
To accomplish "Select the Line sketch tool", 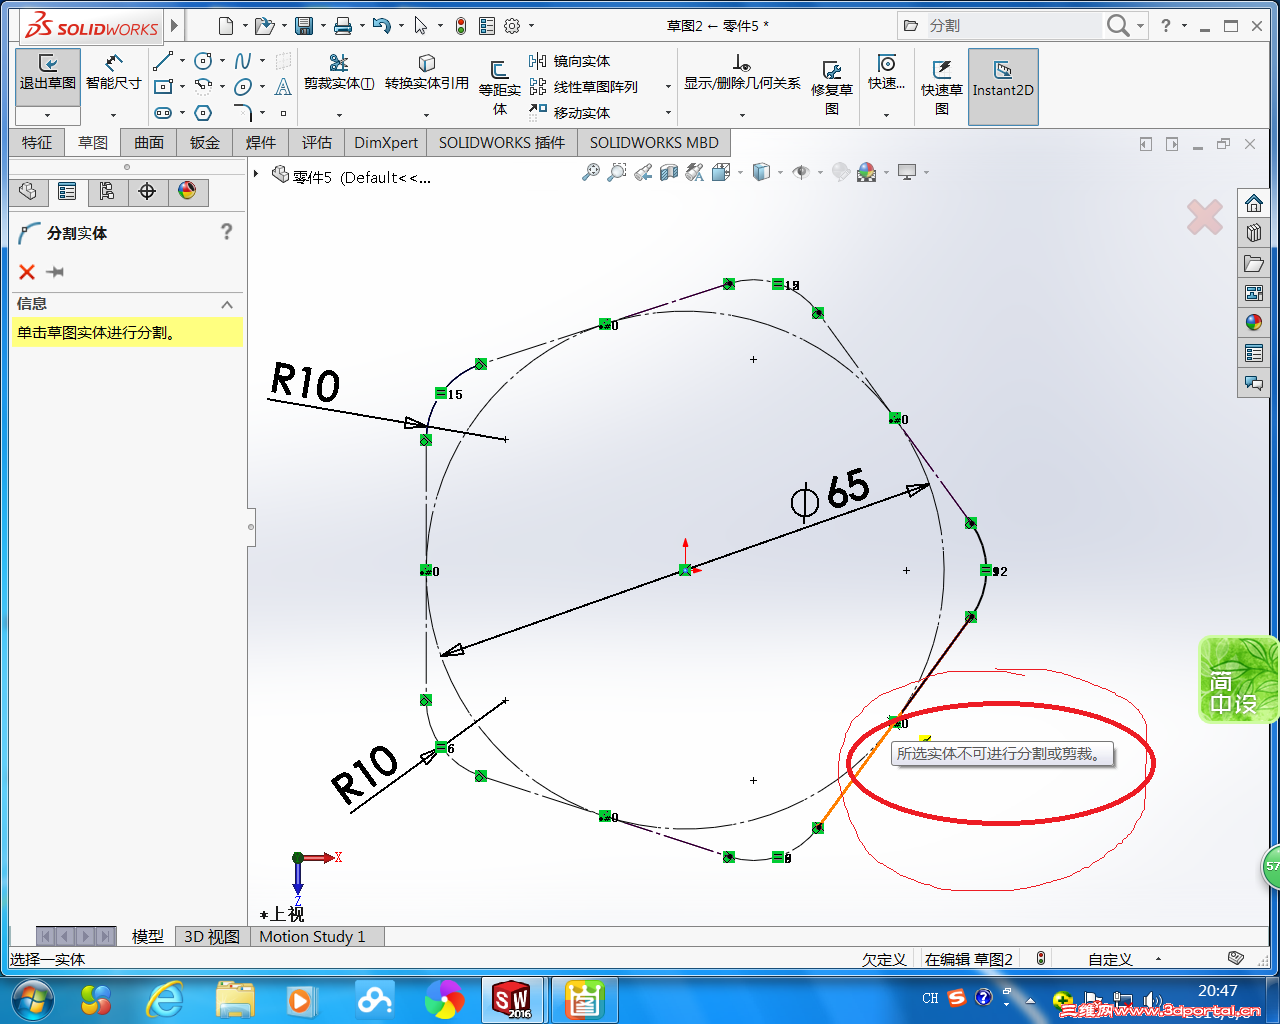I will (x=163, y=61).
